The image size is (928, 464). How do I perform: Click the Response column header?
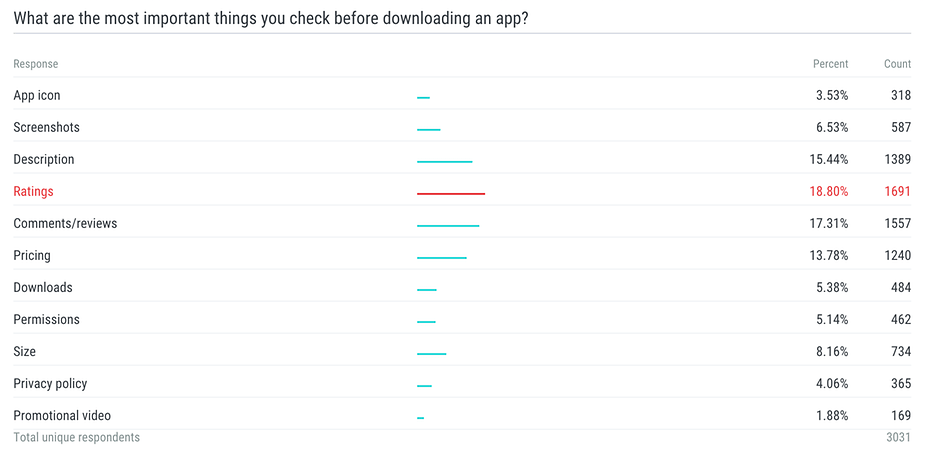pyautogui.click(x=36, y=64)
